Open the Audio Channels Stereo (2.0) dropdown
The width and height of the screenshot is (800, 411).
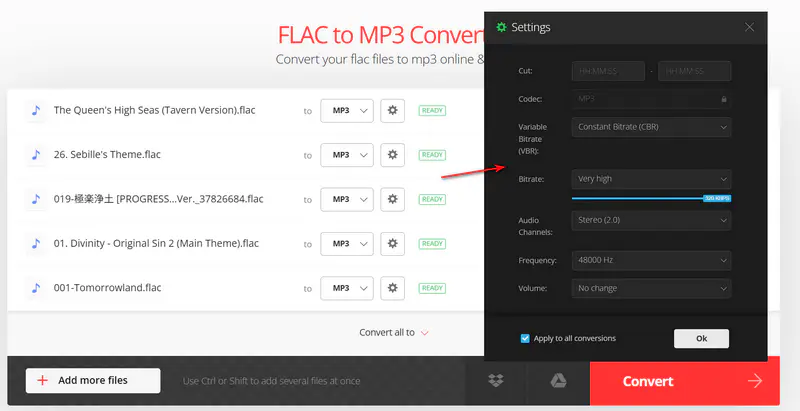pos(652,220)
